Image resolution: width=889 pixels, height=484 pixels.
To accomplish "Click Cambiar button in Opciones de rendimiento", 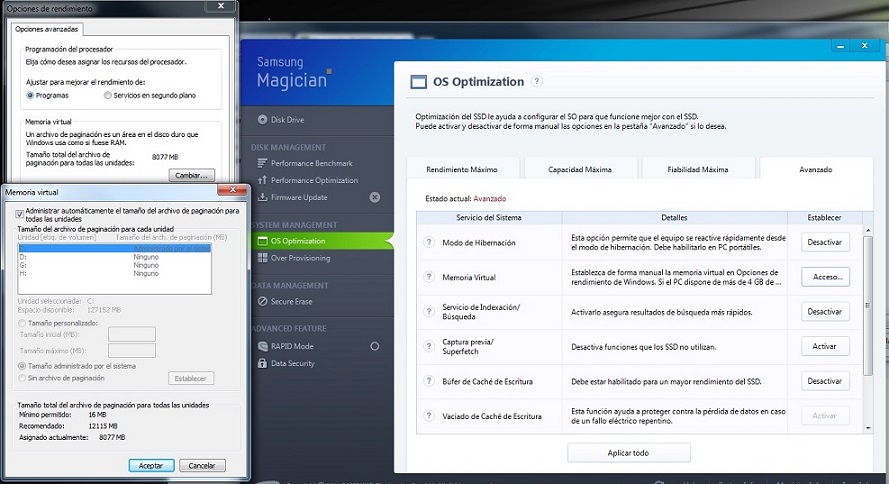I will coord(192,175).
